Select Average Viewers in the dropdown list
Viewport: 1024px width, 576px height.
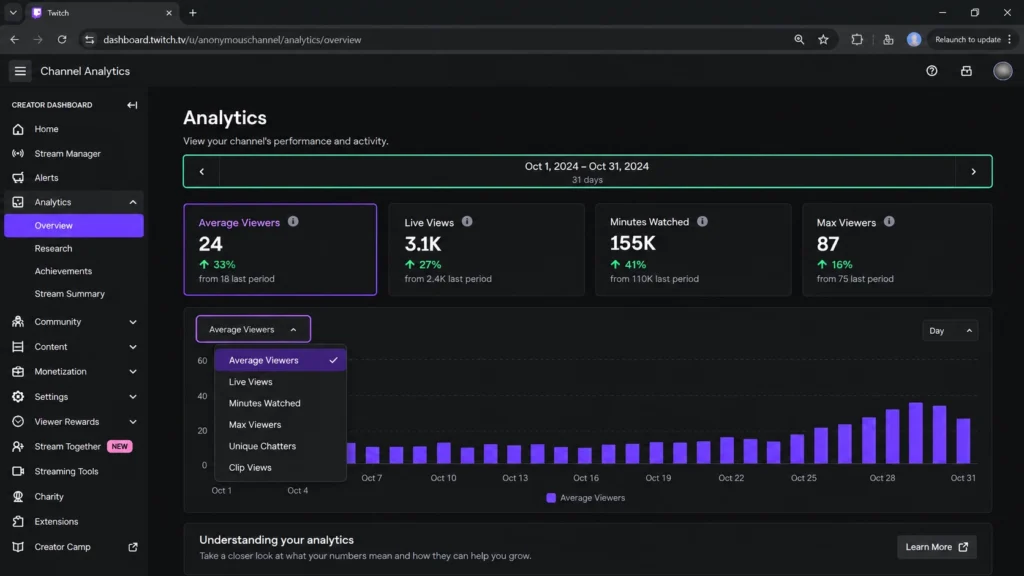coord(280,360)
